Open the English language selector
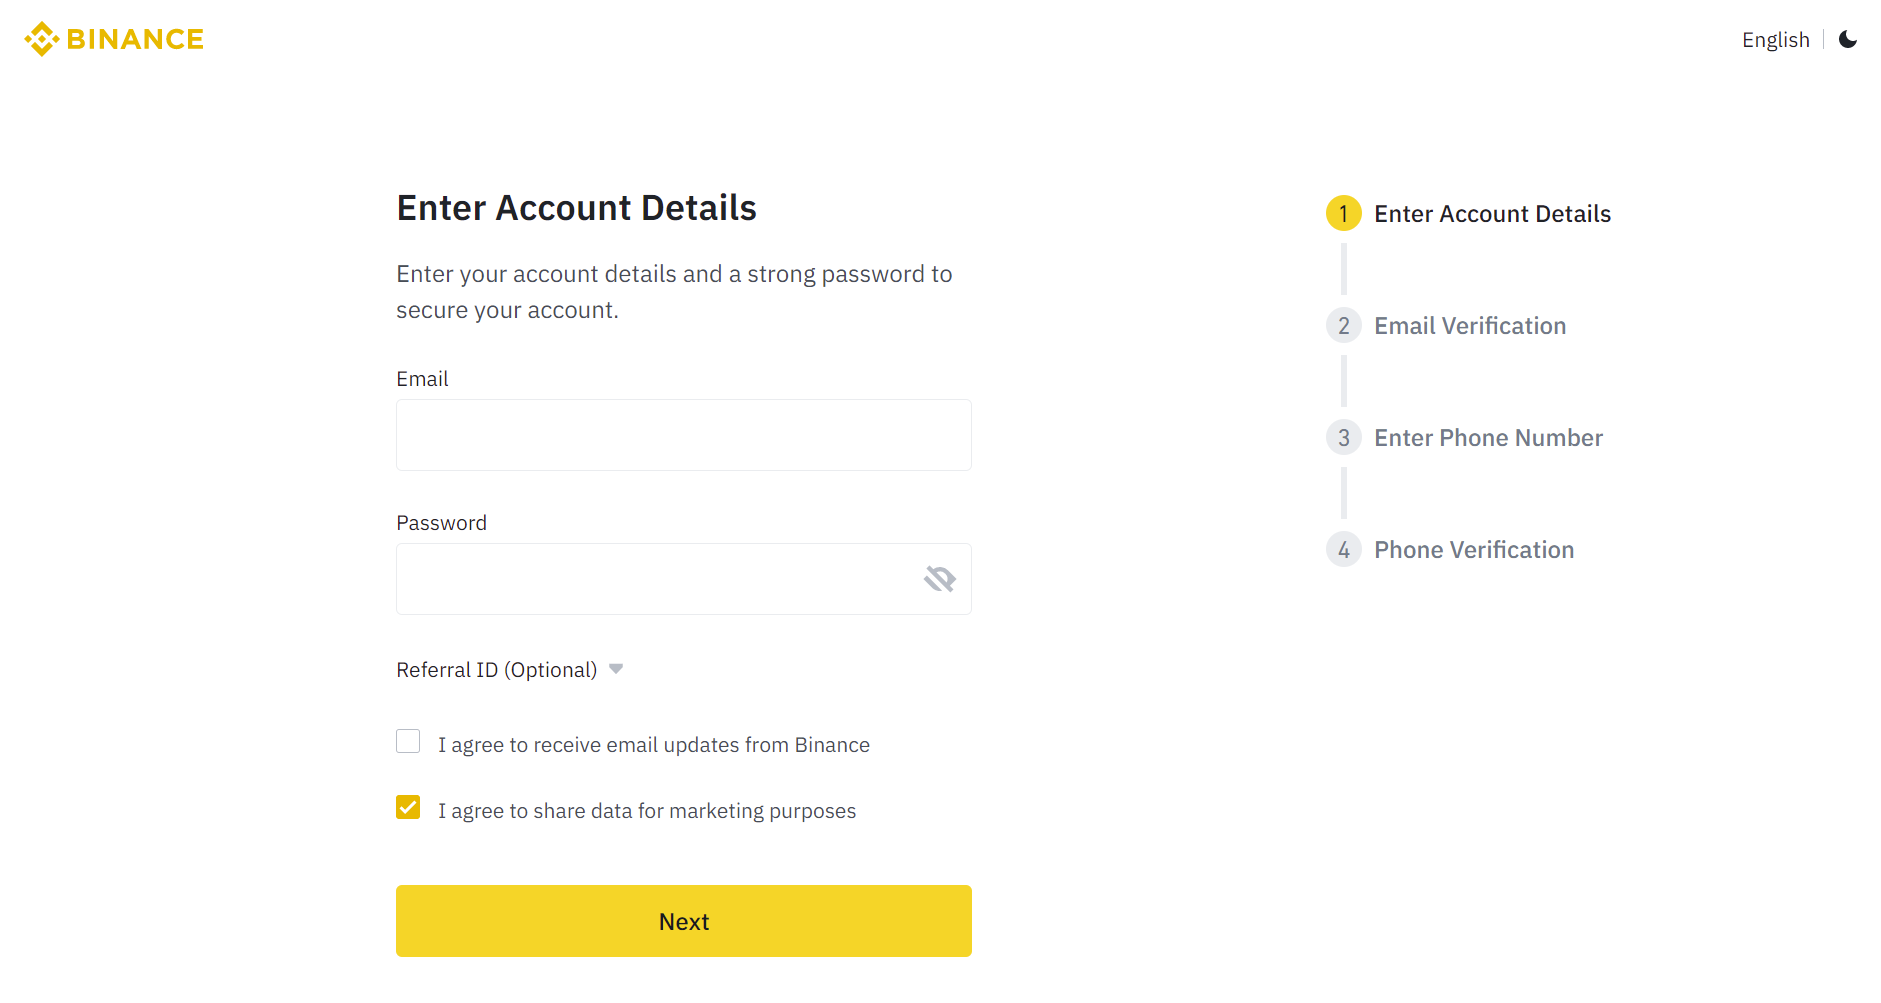This screenshot has width=1881, height=1003. 1775,40
